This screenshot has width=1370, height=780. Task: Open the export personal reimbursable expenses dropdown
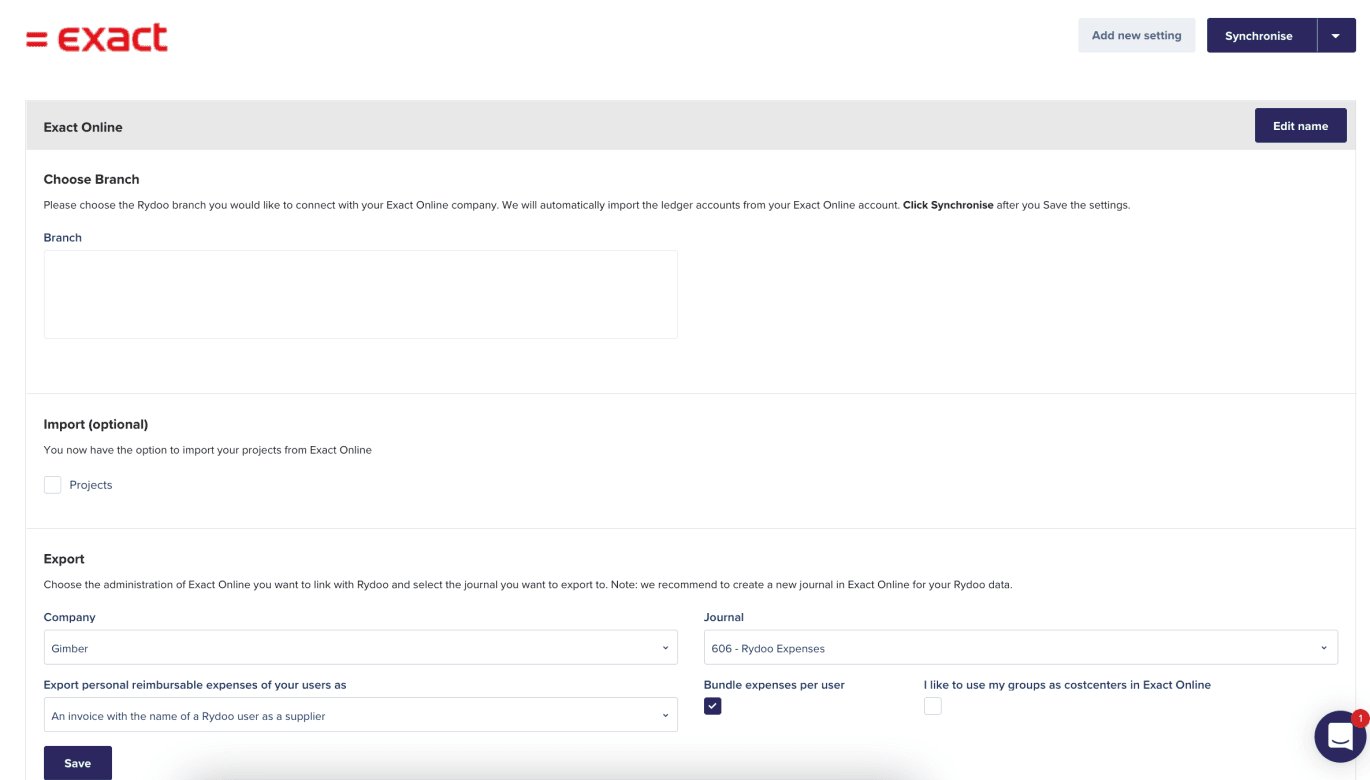point(360,716)
